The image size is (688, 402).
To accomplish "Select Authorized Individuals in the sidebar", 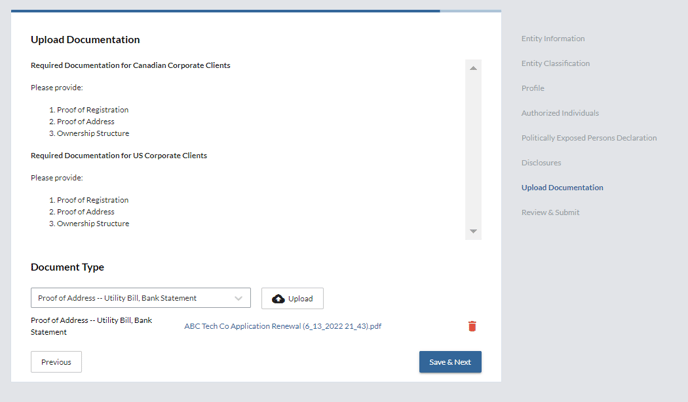I will click(x=560, y=113).
